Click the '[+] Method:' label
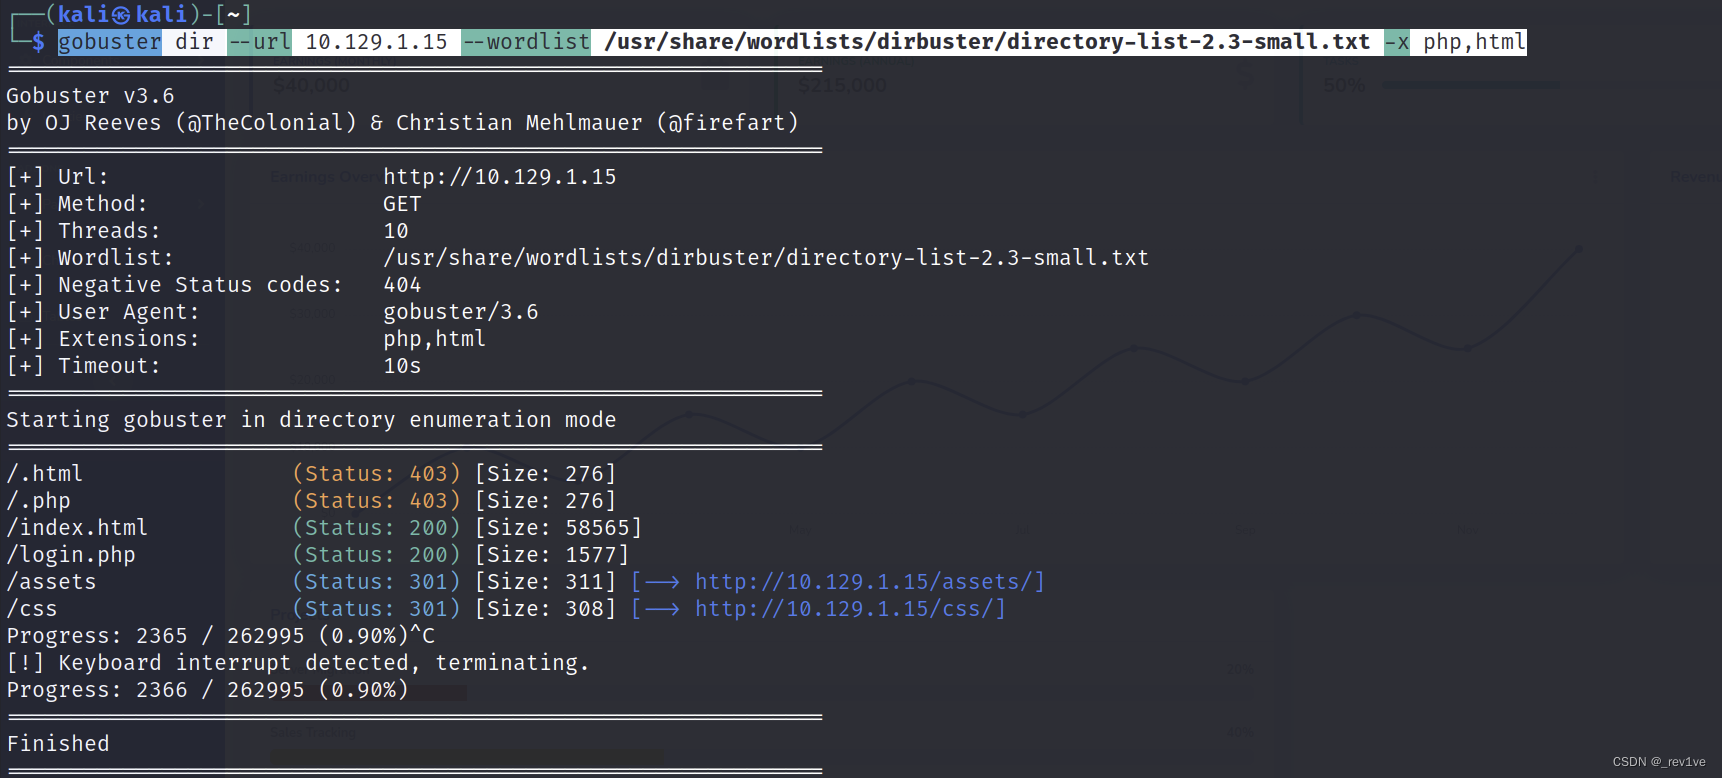 (77, 204)
